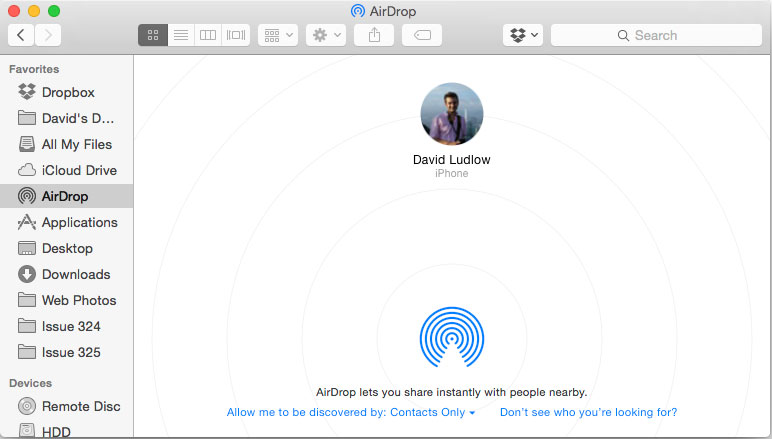Click David Ludlow's AirDrop avatar
The image size is (772, 439).
coord(451,114)
